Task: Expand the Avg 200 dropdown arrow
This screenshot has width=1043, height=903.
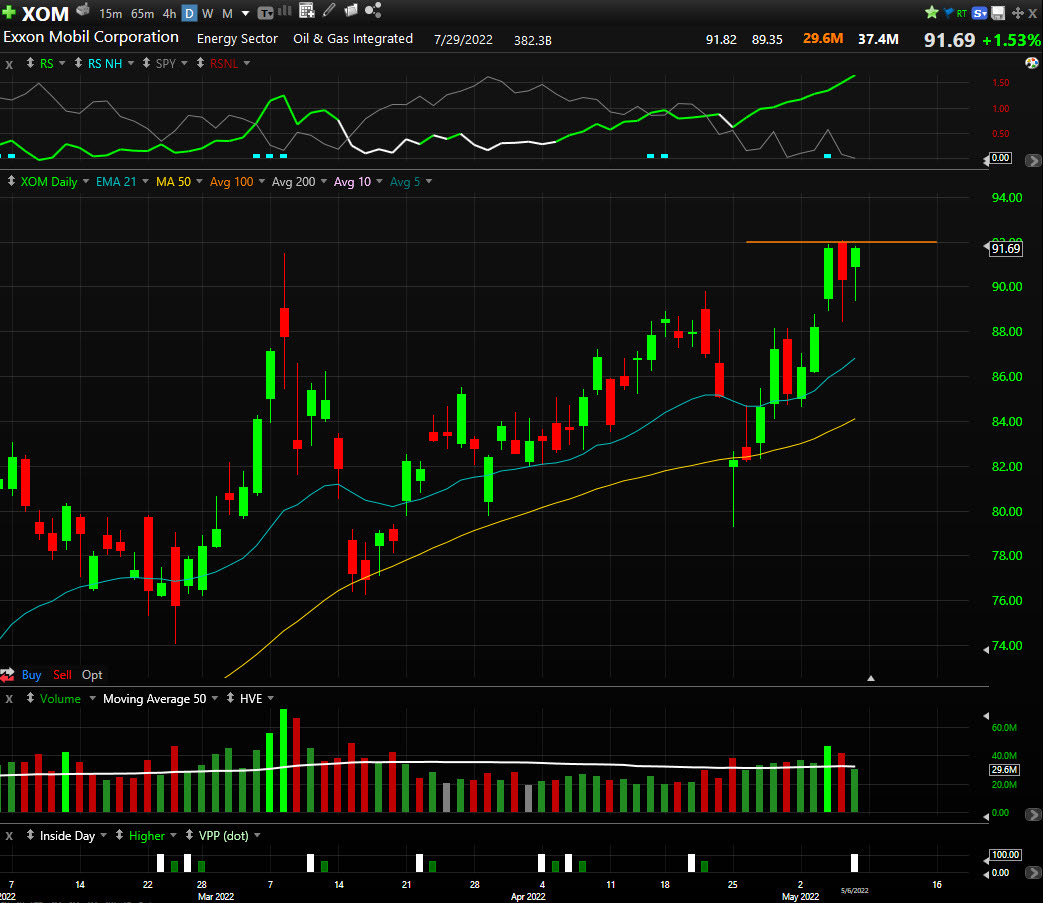Action: [x=323, y=181]
